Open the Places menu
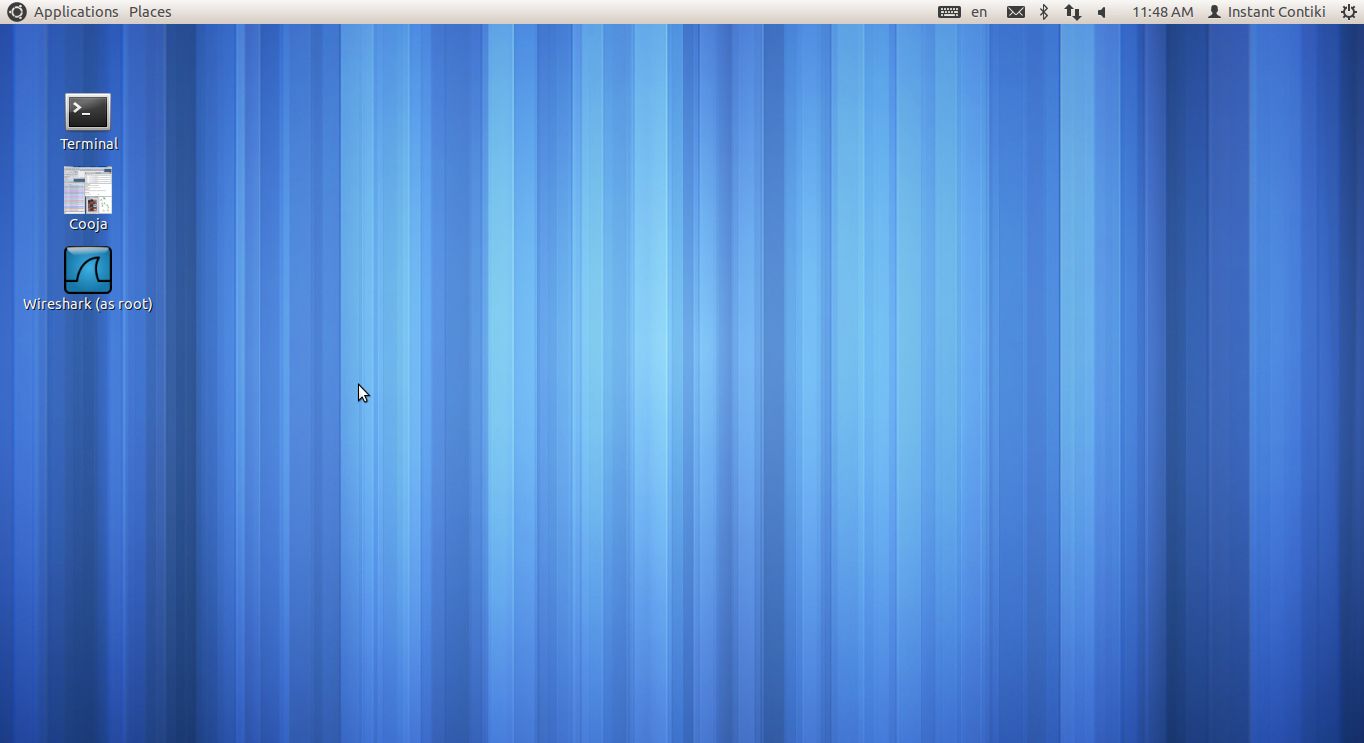This screenshot has height=743, width=1364. pyautogui.click(x=150, y=12)
